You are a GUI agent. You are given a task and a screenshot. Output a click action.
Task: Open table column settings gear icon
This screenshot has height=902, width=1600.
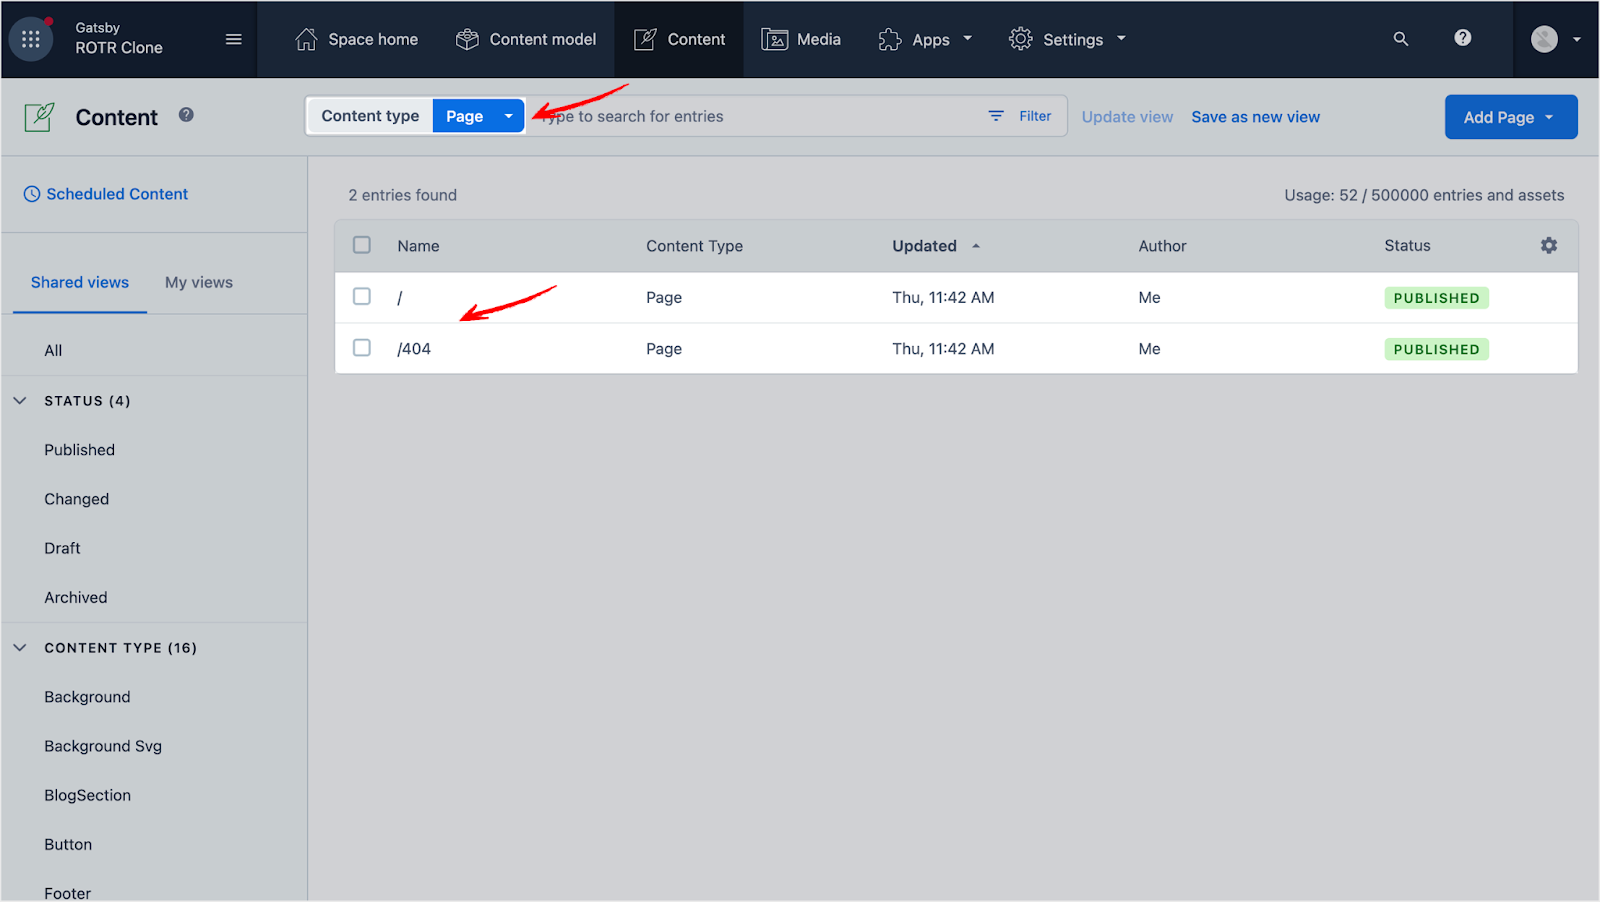(1549, 245)
